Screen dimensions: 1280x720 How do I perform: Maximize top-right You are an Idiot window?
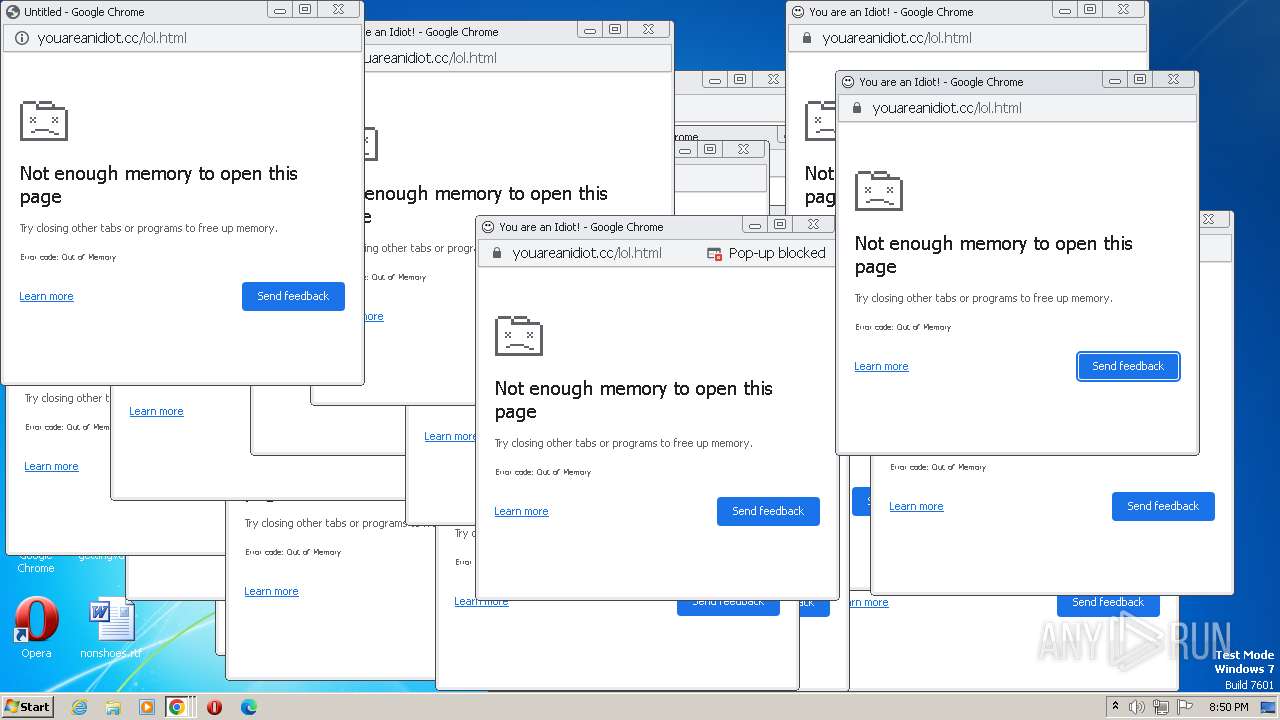tap(1090, 9)
